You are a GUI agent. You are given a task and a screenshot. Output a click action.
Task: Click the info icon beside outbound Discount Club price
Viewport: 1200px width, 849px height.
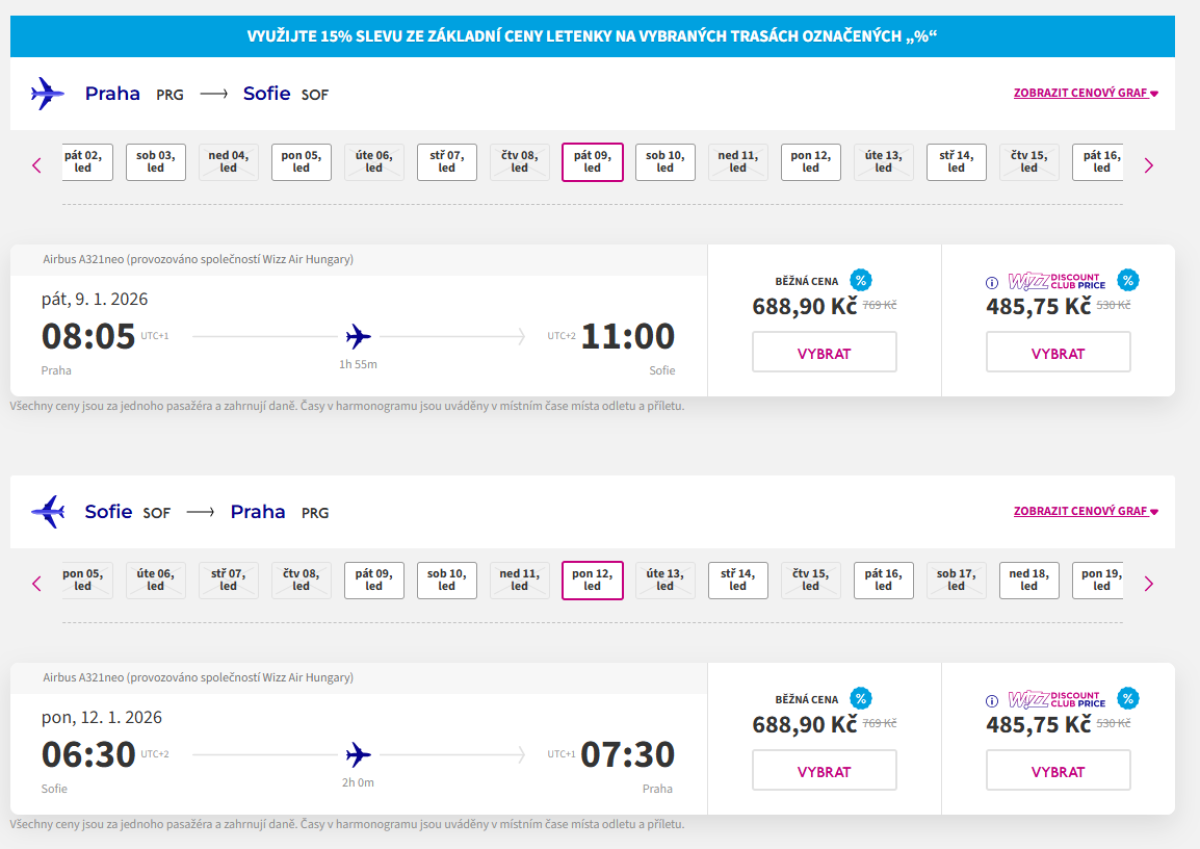(x=992, y=283)
